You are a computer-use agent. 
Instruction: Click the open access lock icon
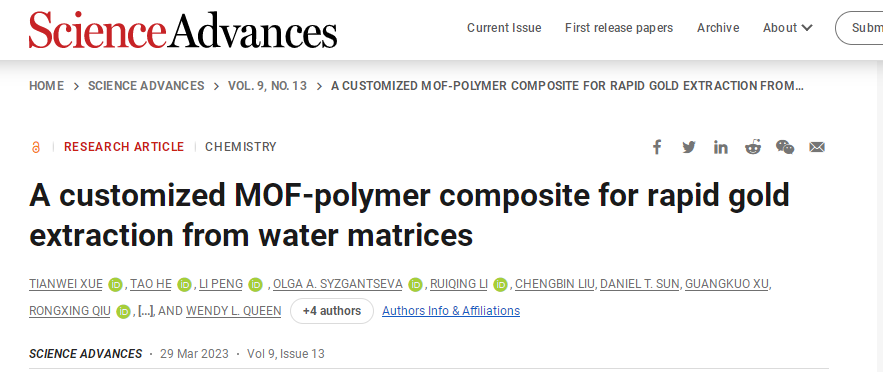click(36, 147)
